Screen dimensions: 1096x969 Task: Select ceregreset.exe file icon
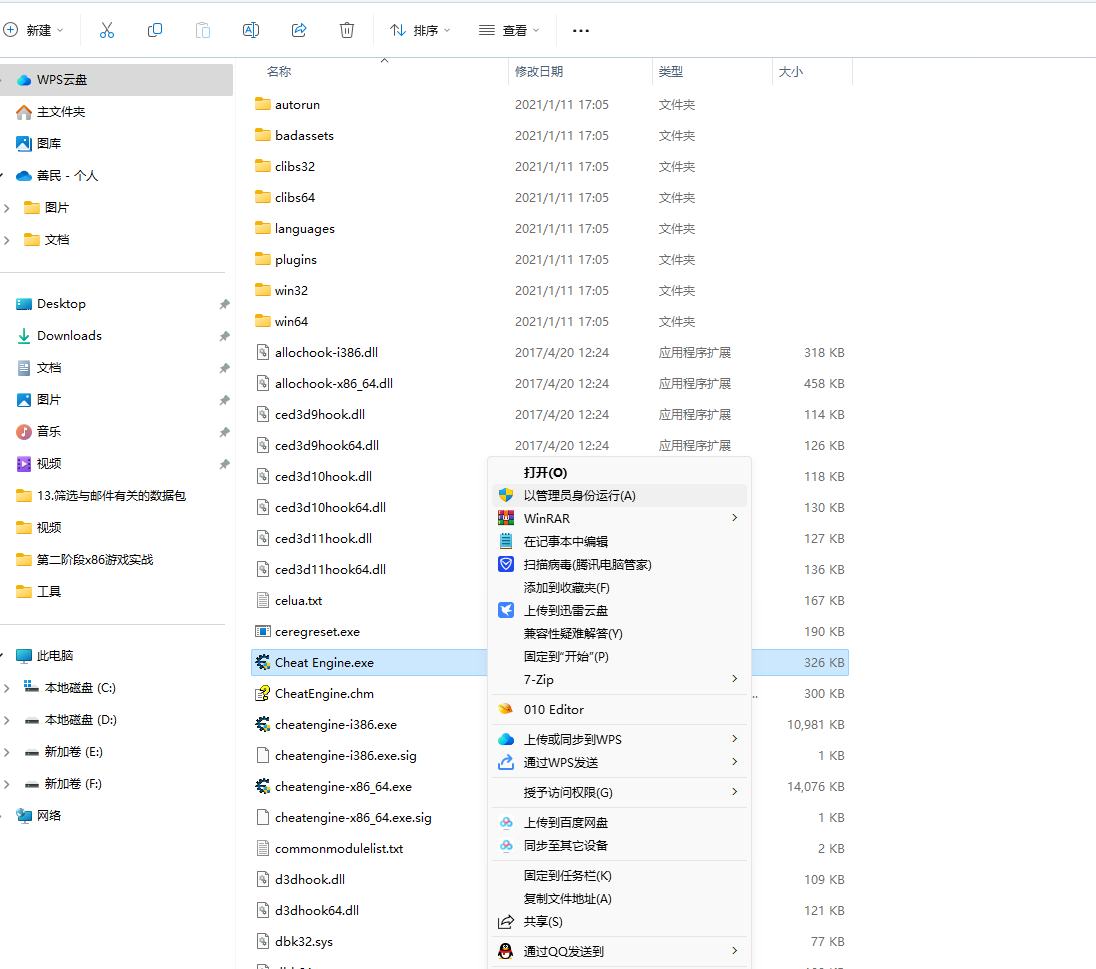(x=263, y=631)
